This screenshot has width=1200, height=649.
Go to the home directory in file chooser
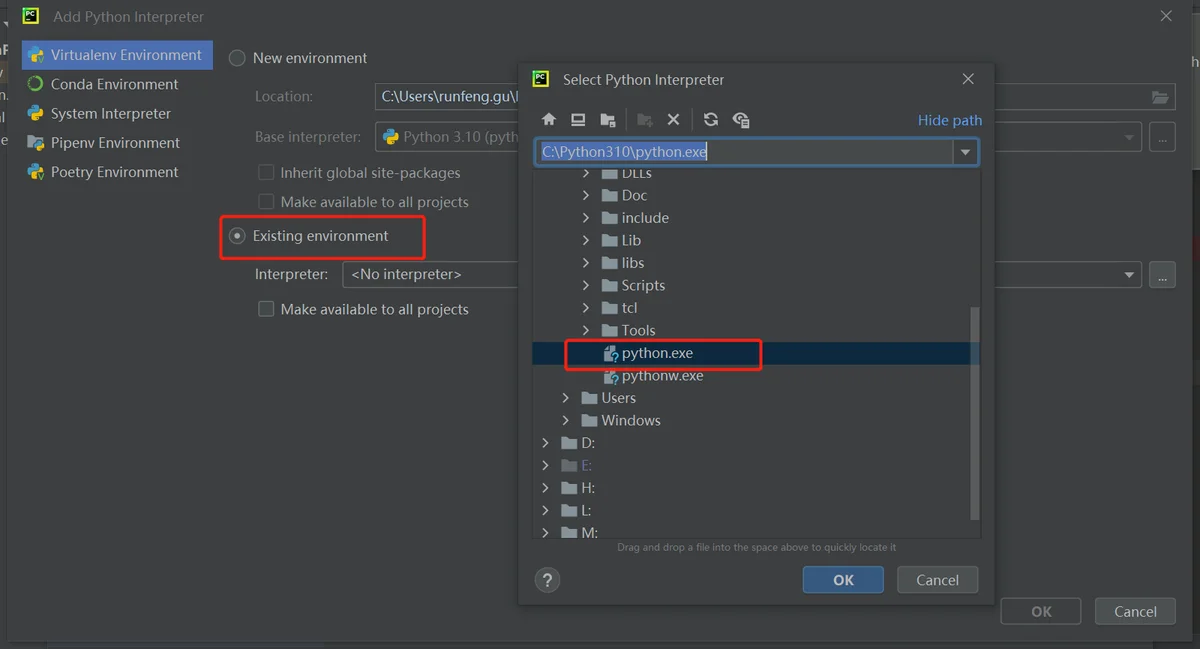[549, 120]
